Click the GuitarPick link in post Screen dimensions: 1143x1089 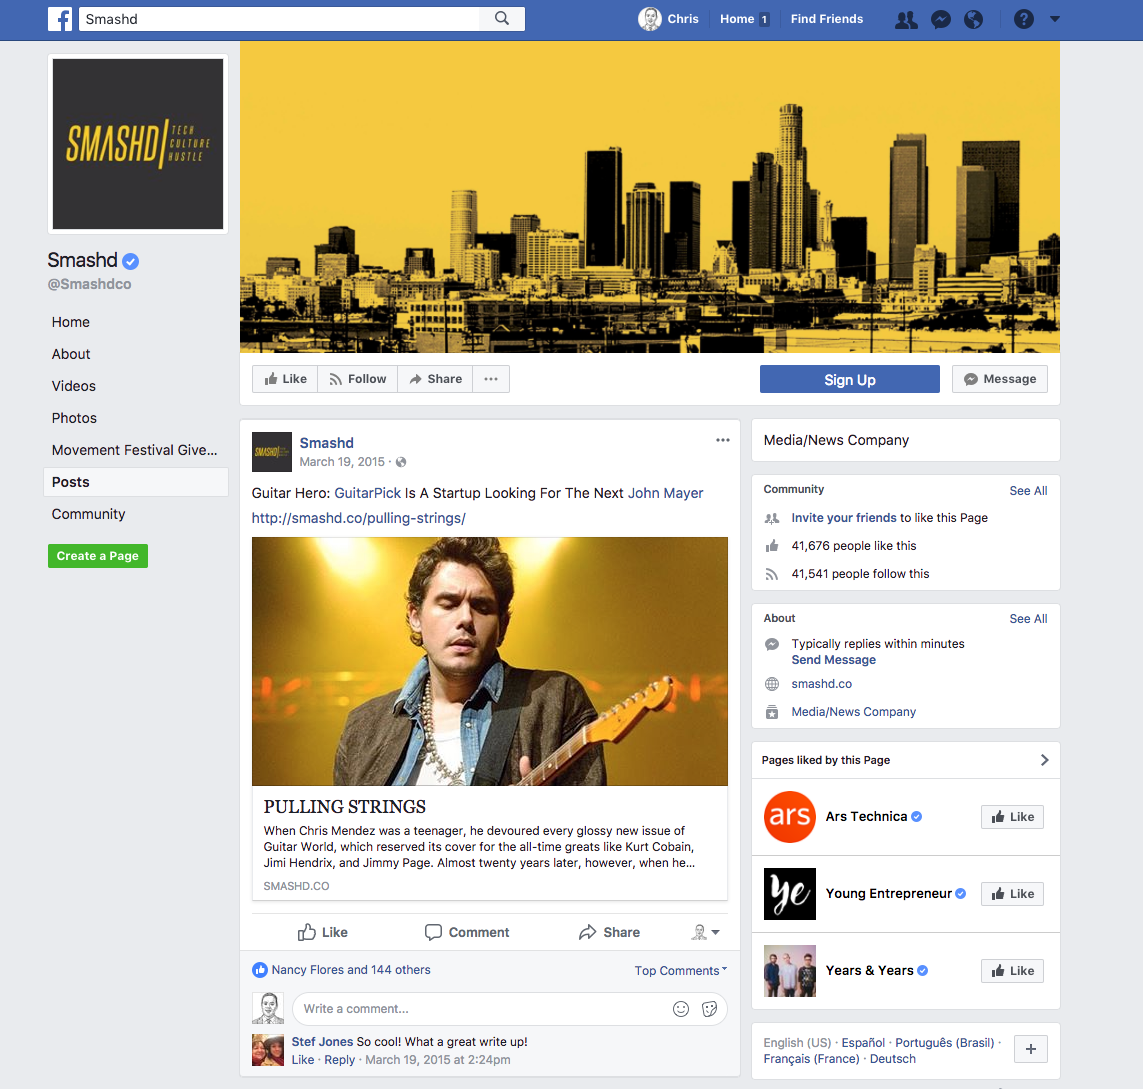coord(367,493)
